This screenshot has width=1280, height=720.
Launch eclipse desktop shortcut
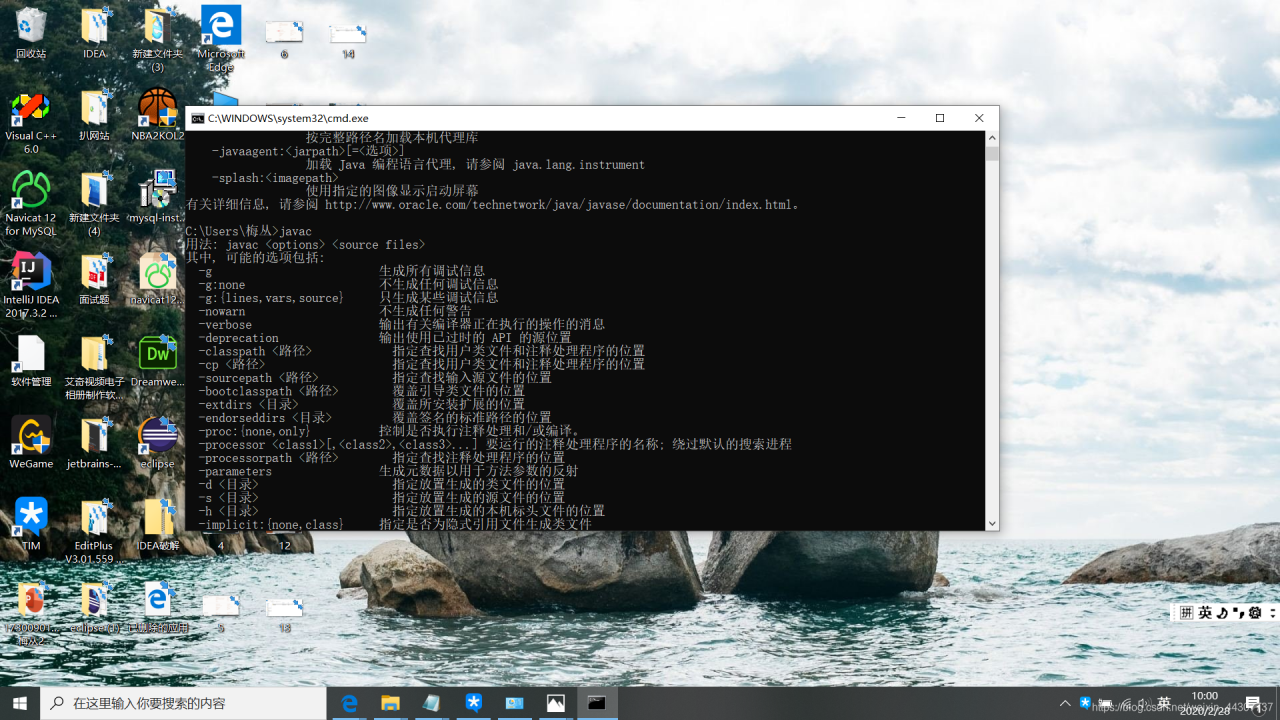[157, 443]
